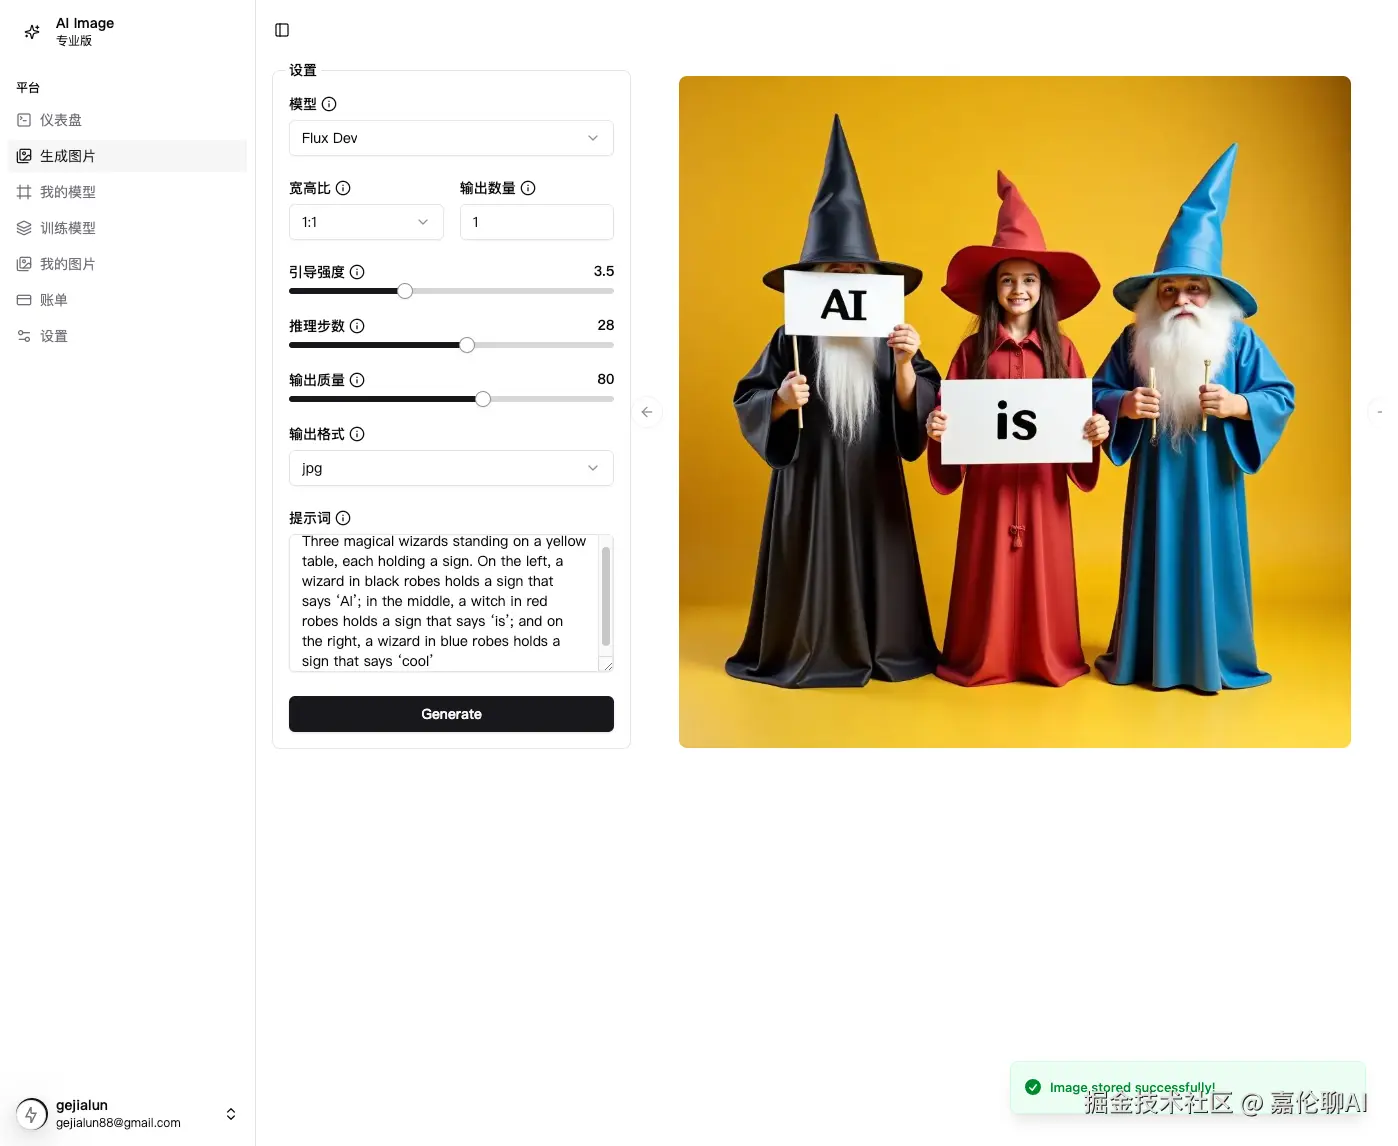
Task: Open the Flux Dev model dropdown
Action: tap(450, 138)
